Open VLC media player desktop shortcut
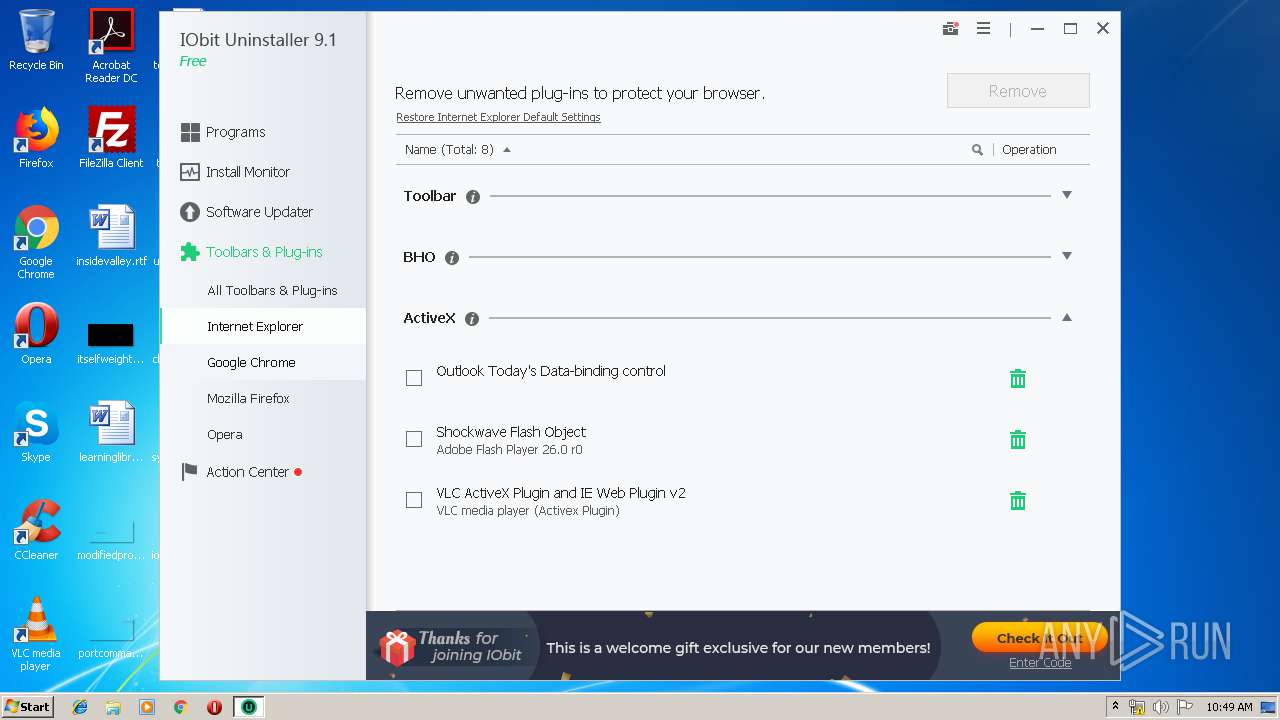The image size is (1280, 720). tap(36, 634)
